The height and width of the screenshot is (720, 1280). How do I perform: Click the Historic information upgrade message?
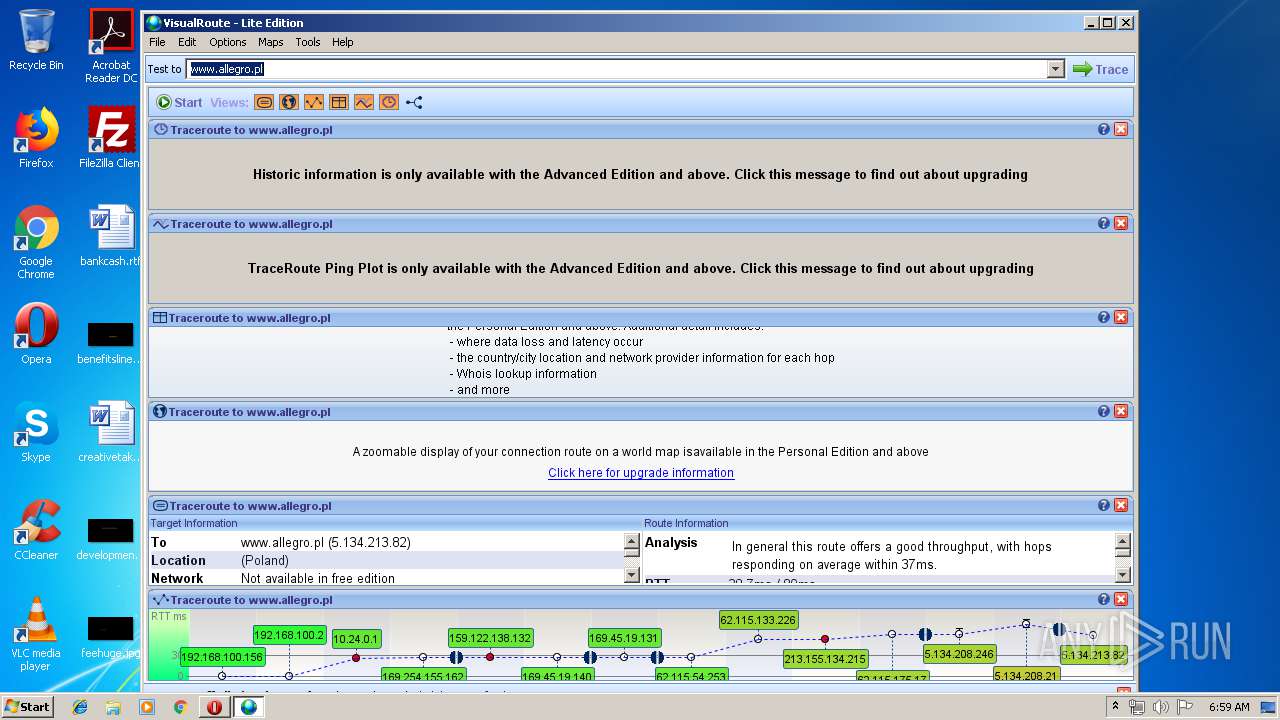tap(640, 174)
